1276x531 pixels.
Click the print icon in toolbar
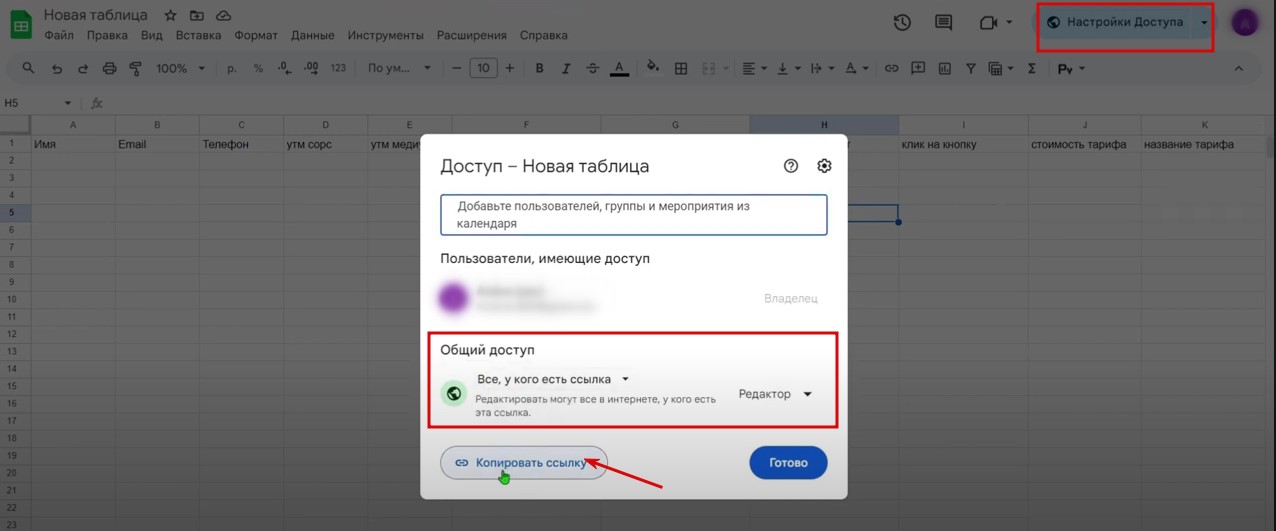[110, 68]
